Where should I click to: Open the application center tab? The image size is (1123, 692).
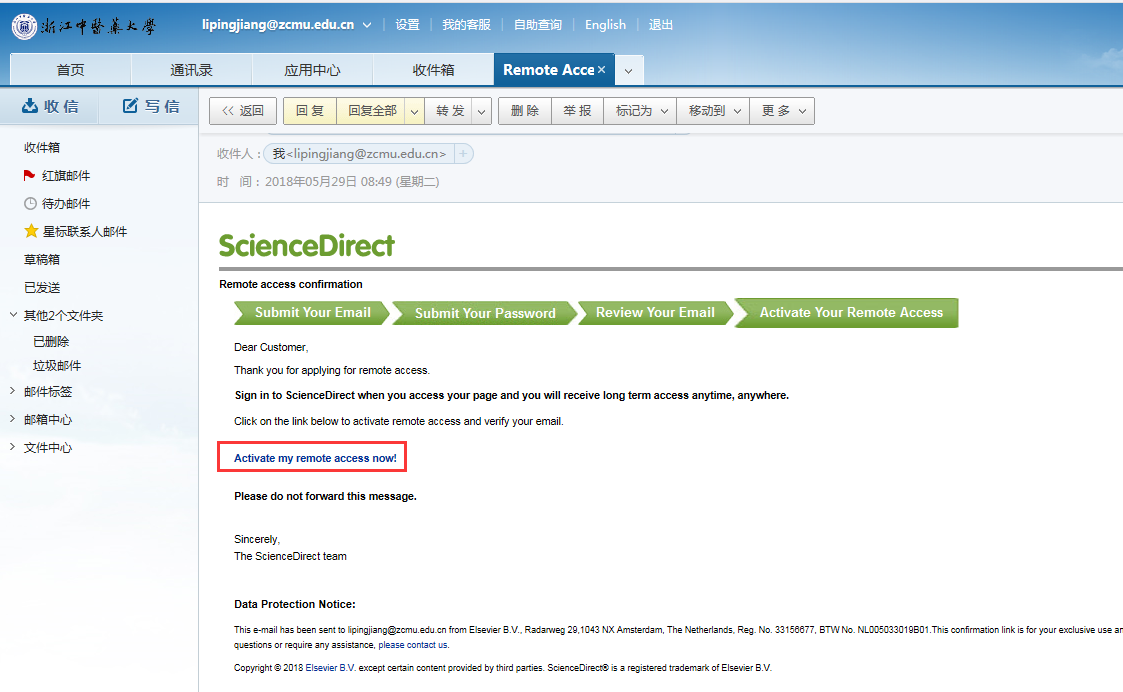click(312, 70)
